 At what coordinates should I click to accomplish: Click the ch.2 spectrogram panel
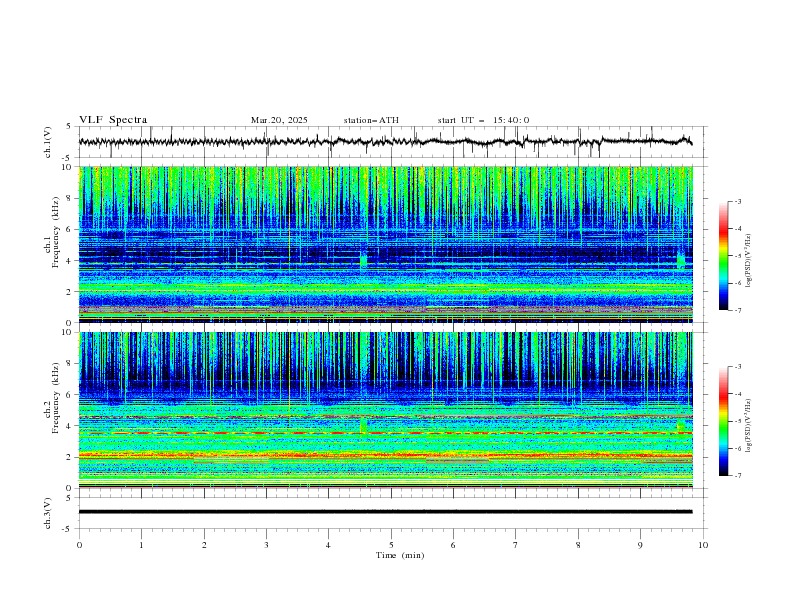pos(386,410)
